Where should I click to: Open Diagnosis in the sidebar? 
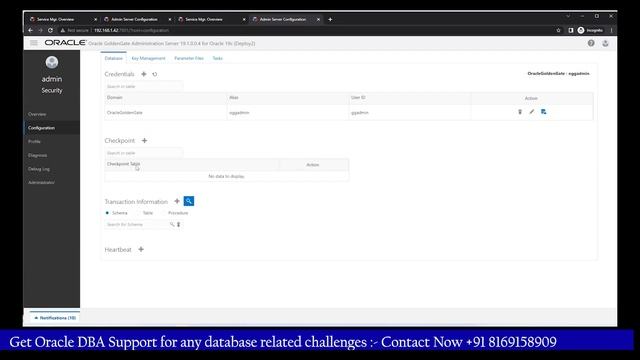(38, 155)
